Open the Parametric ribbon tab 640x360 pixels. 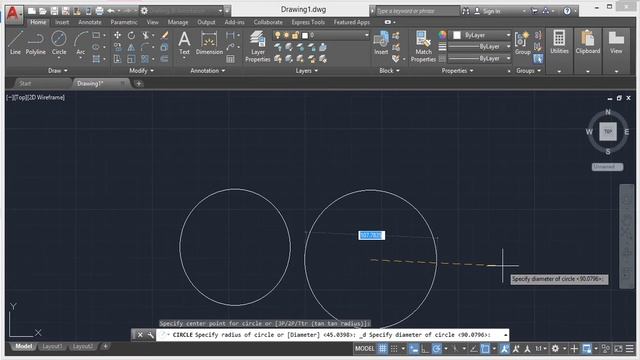tap(124, 22)
